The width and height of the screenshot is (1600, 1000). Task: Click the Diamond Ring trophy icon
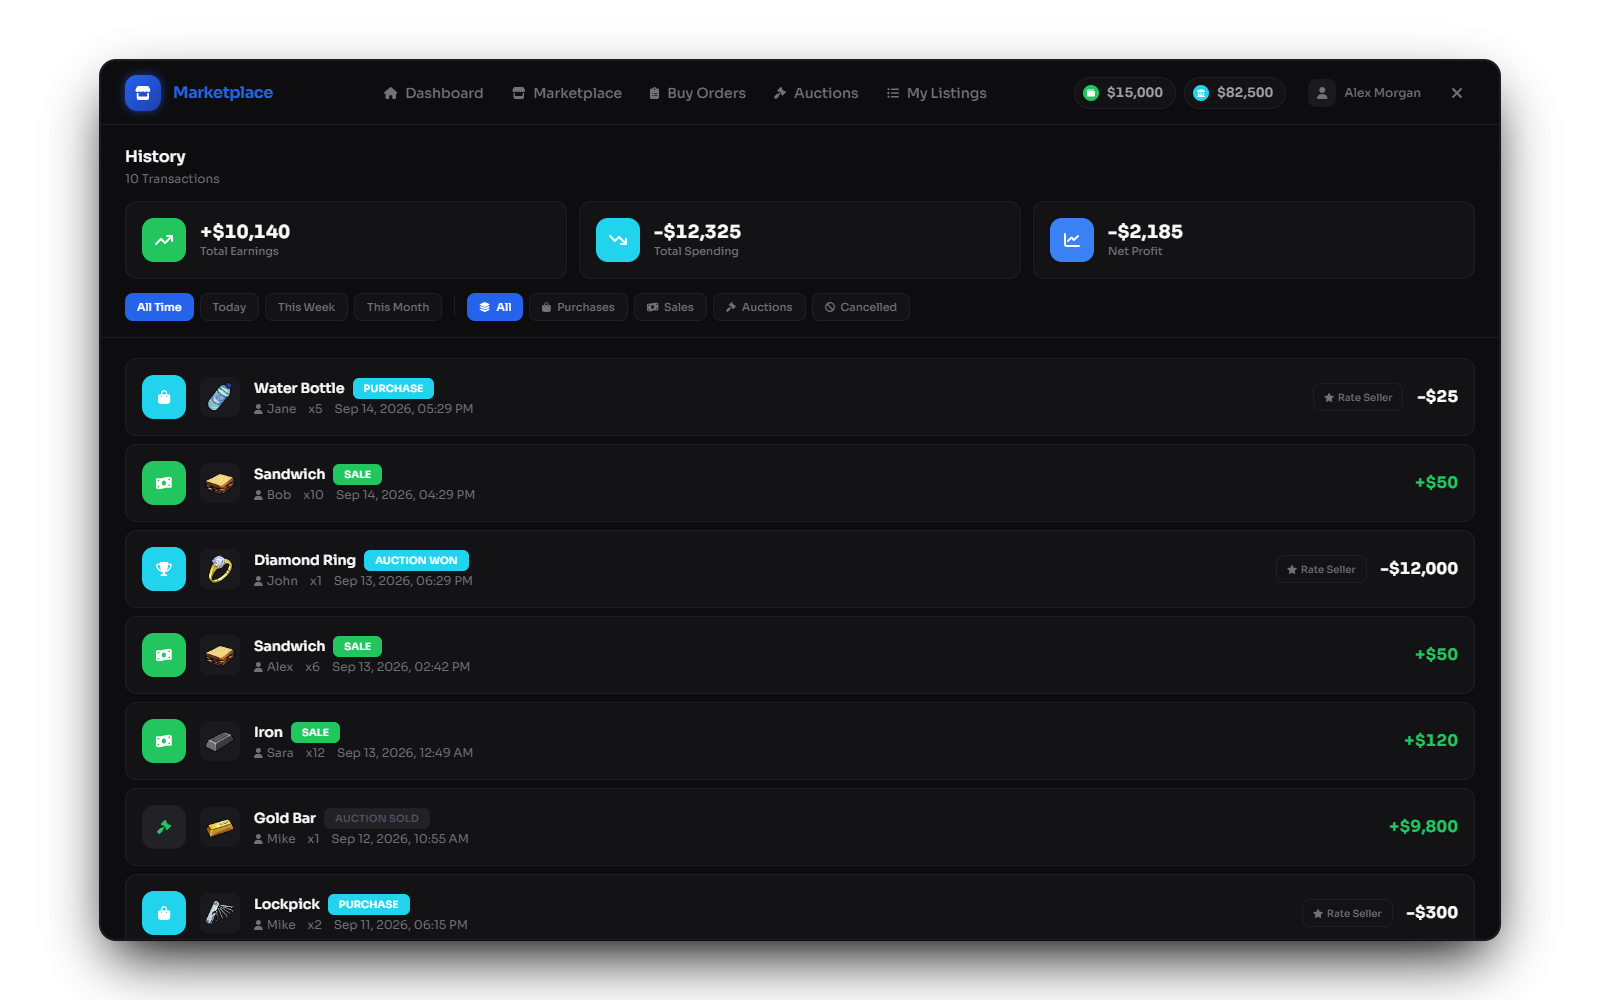pyautogui.click(x=164, y=569)
